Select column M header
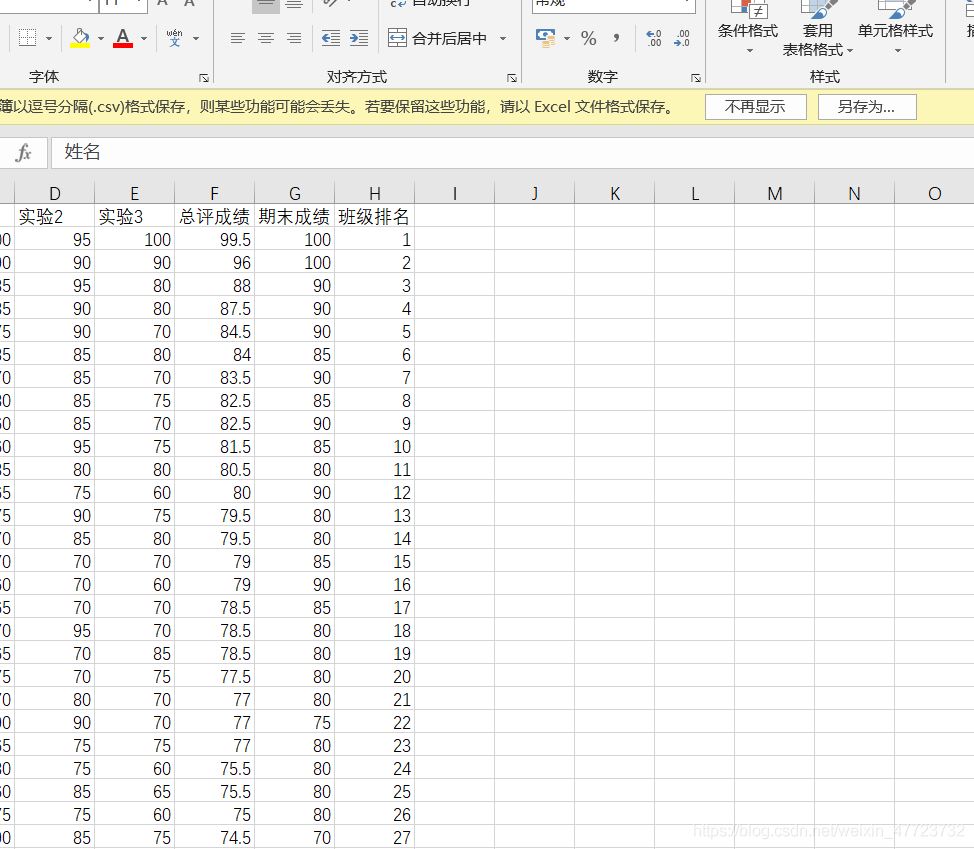 [775, 193]
